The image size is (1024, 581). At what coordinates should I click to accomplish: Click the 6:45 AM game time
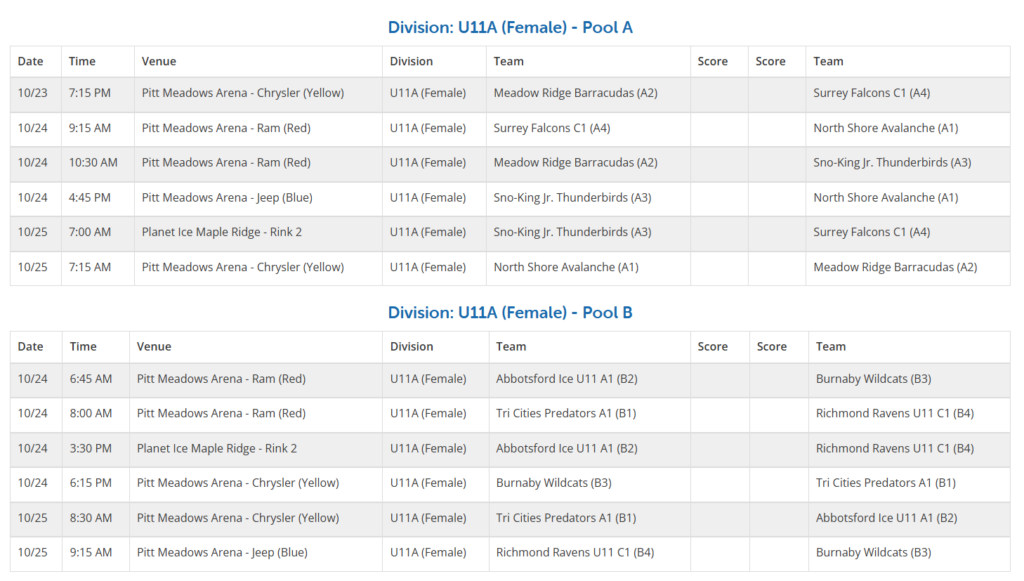(91, 379)
